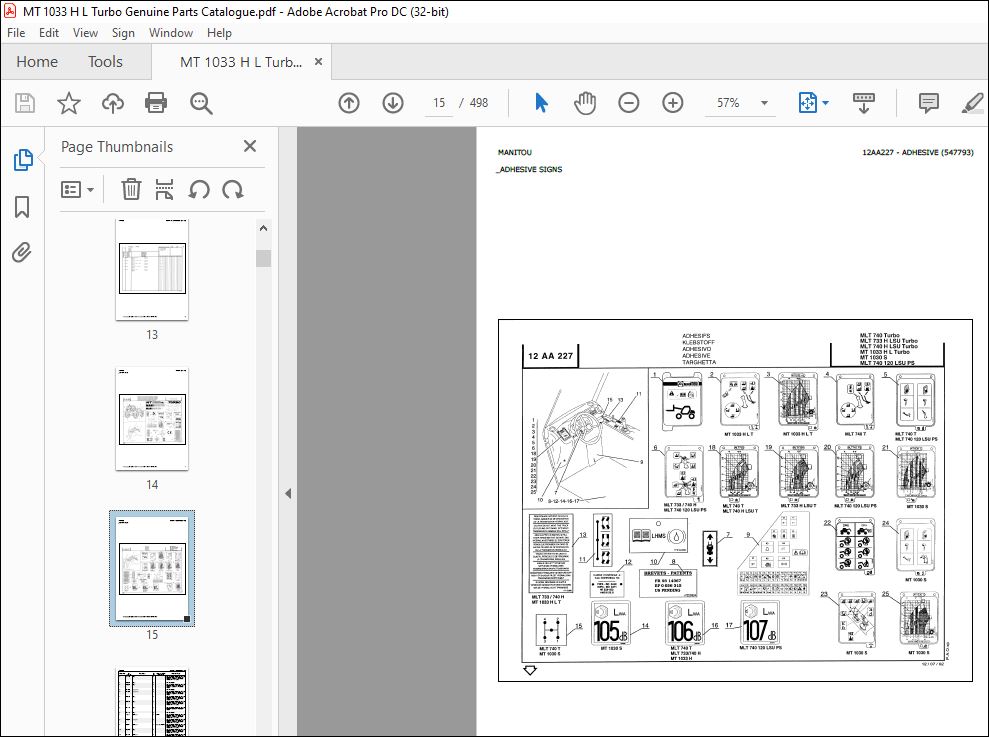Open the find text magnifier tool
The height and width of the screenshot is (737, 989).
click(201, 103)
